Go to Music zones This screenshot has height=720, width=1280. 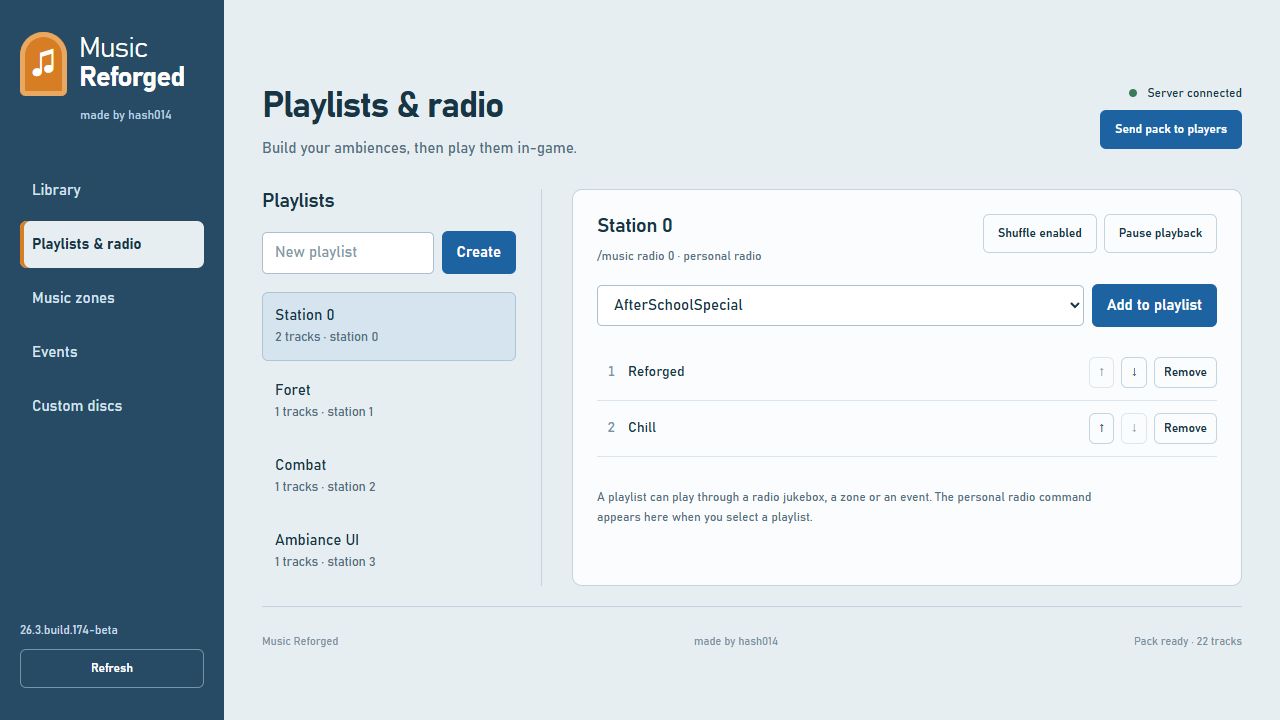[112, 298]
